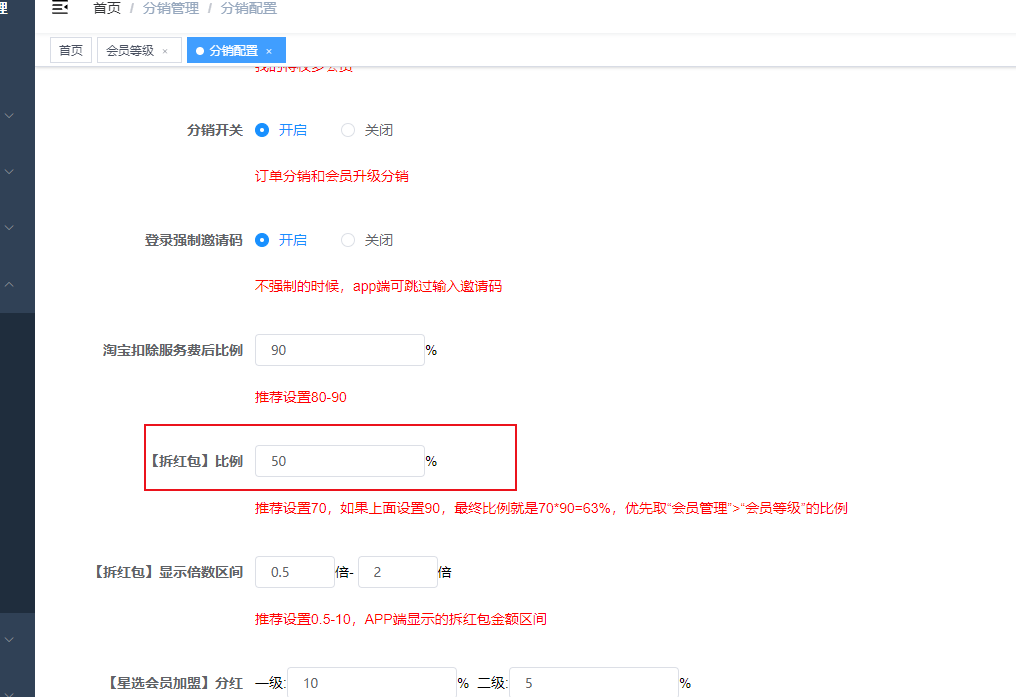Click 分销管理 in the breadcrumb

(170, 9)
